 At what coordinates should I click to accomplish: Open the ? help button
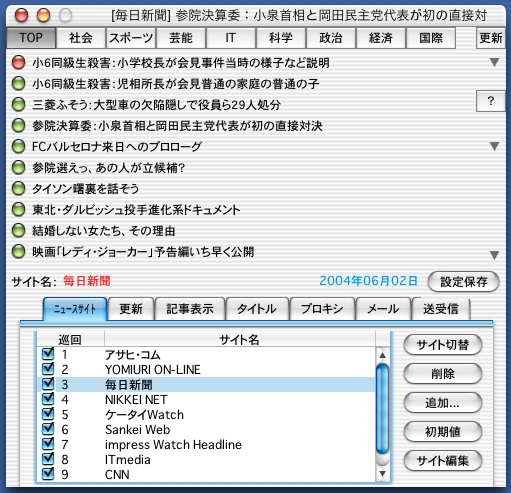tap(490, 101)
